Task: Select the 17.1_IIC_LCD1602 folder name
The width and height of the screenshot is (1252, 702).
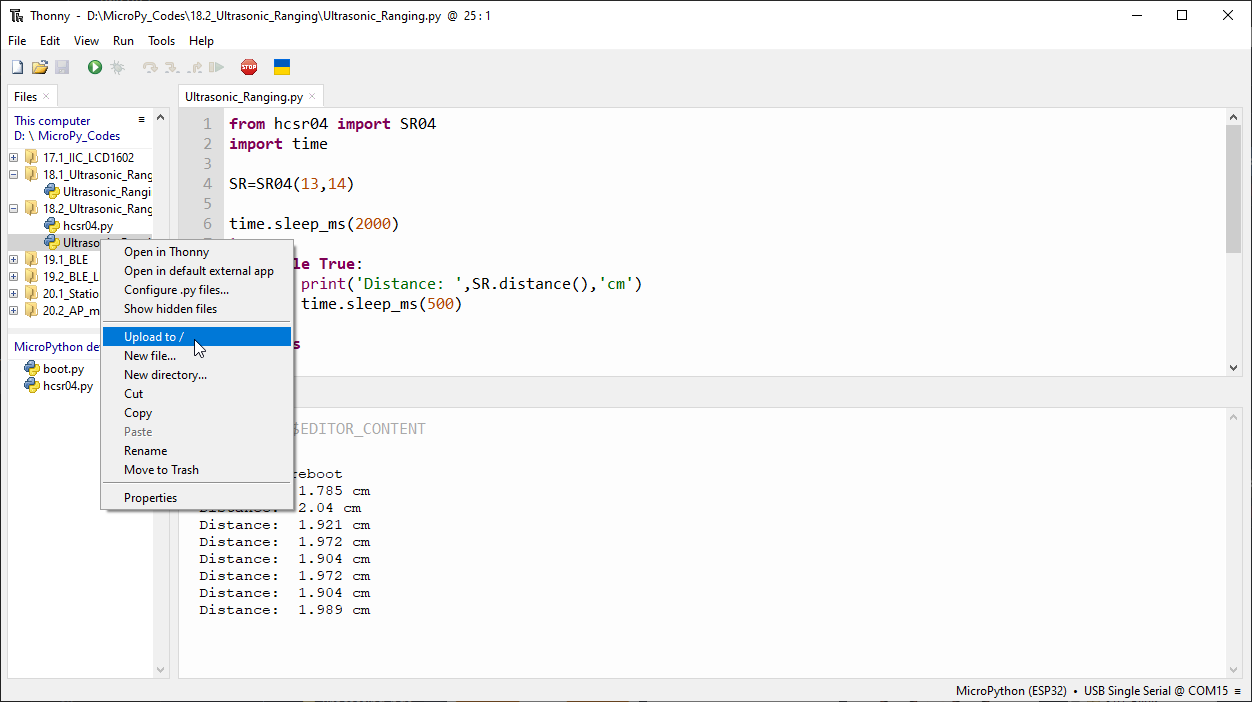Action: [88, 158]
